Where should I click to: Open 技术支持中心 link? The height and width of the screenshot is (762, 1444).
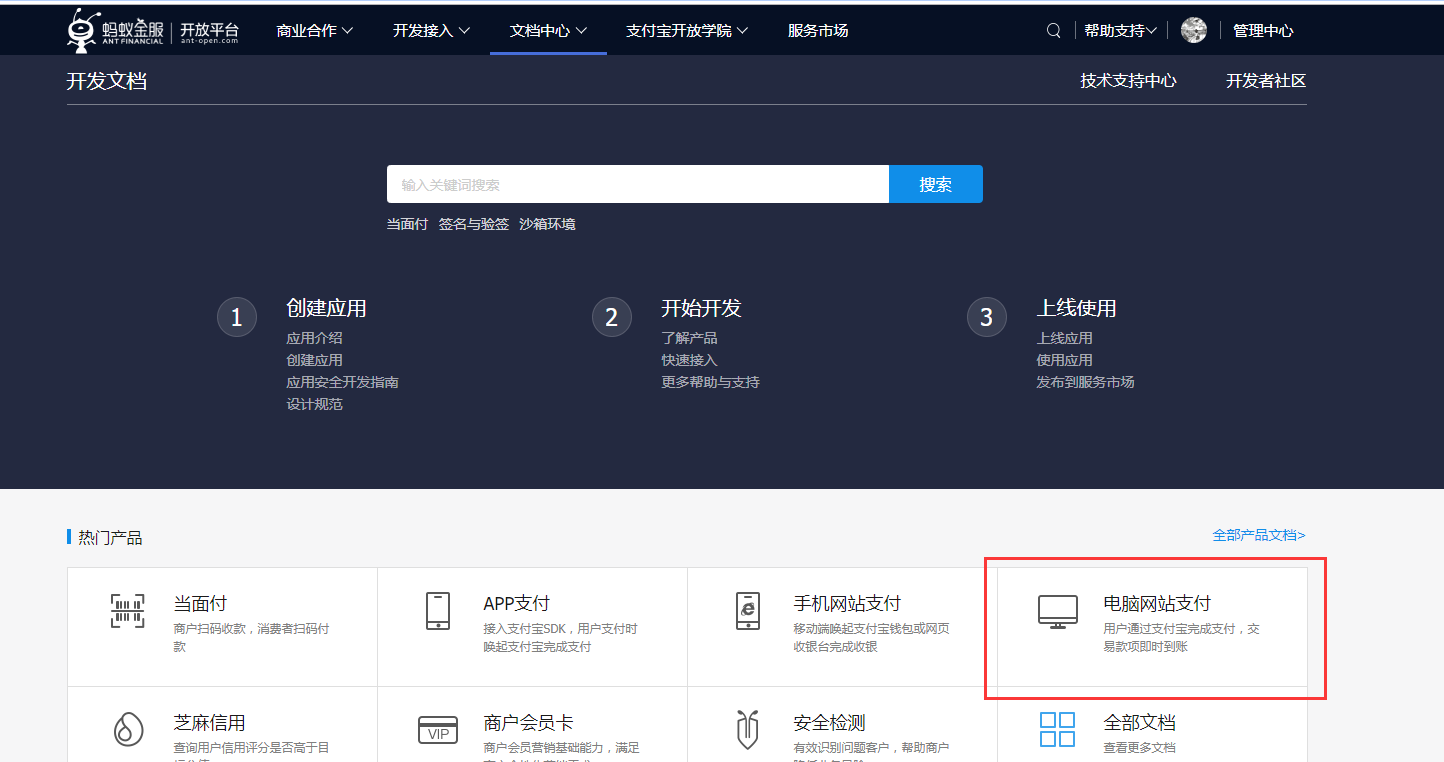click(1128, 81)
